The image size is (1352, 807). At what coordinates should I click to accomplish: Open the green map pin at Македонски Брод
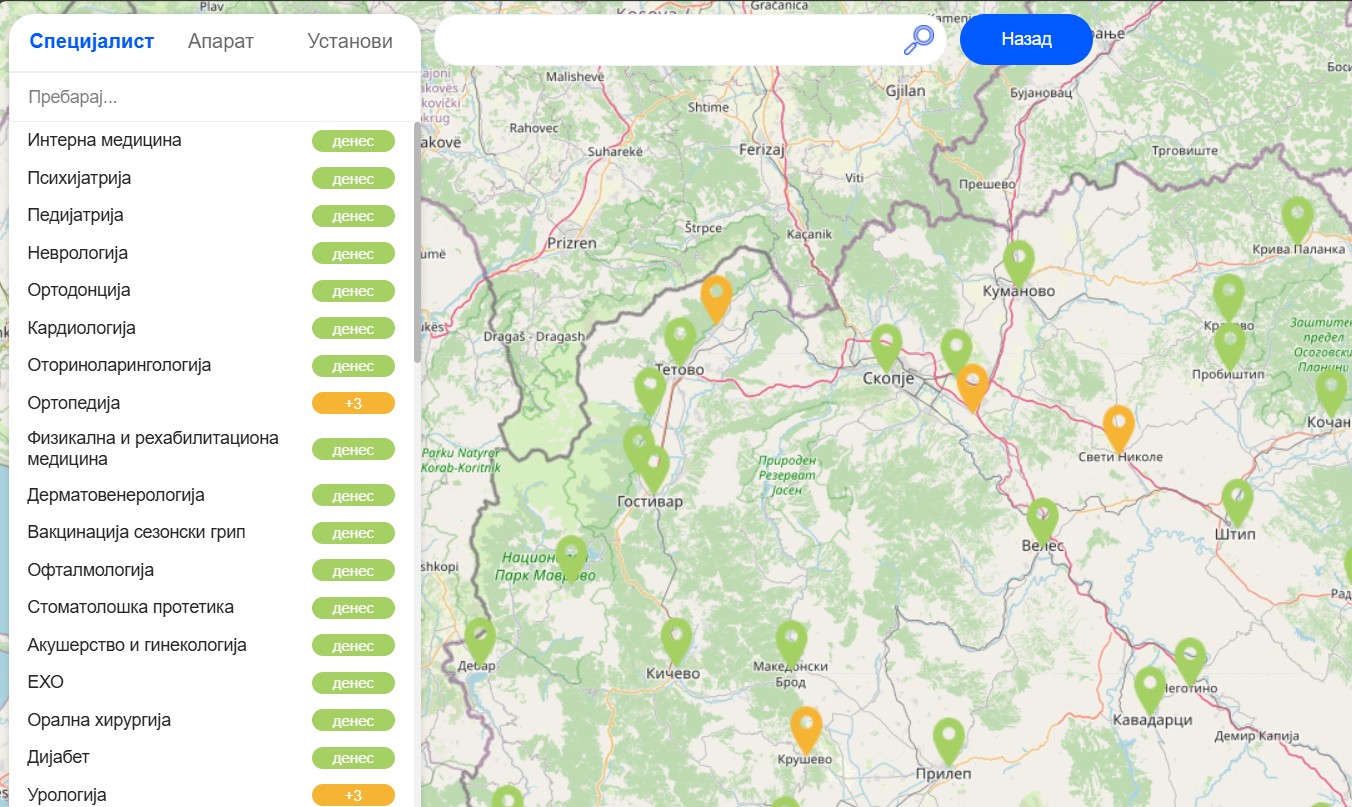coord(791,642)
